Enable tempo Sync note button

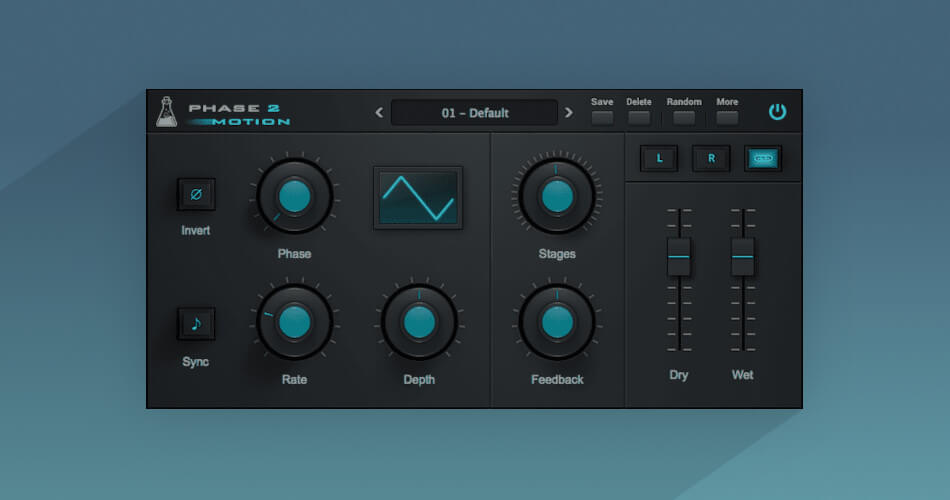coord(196,324)
